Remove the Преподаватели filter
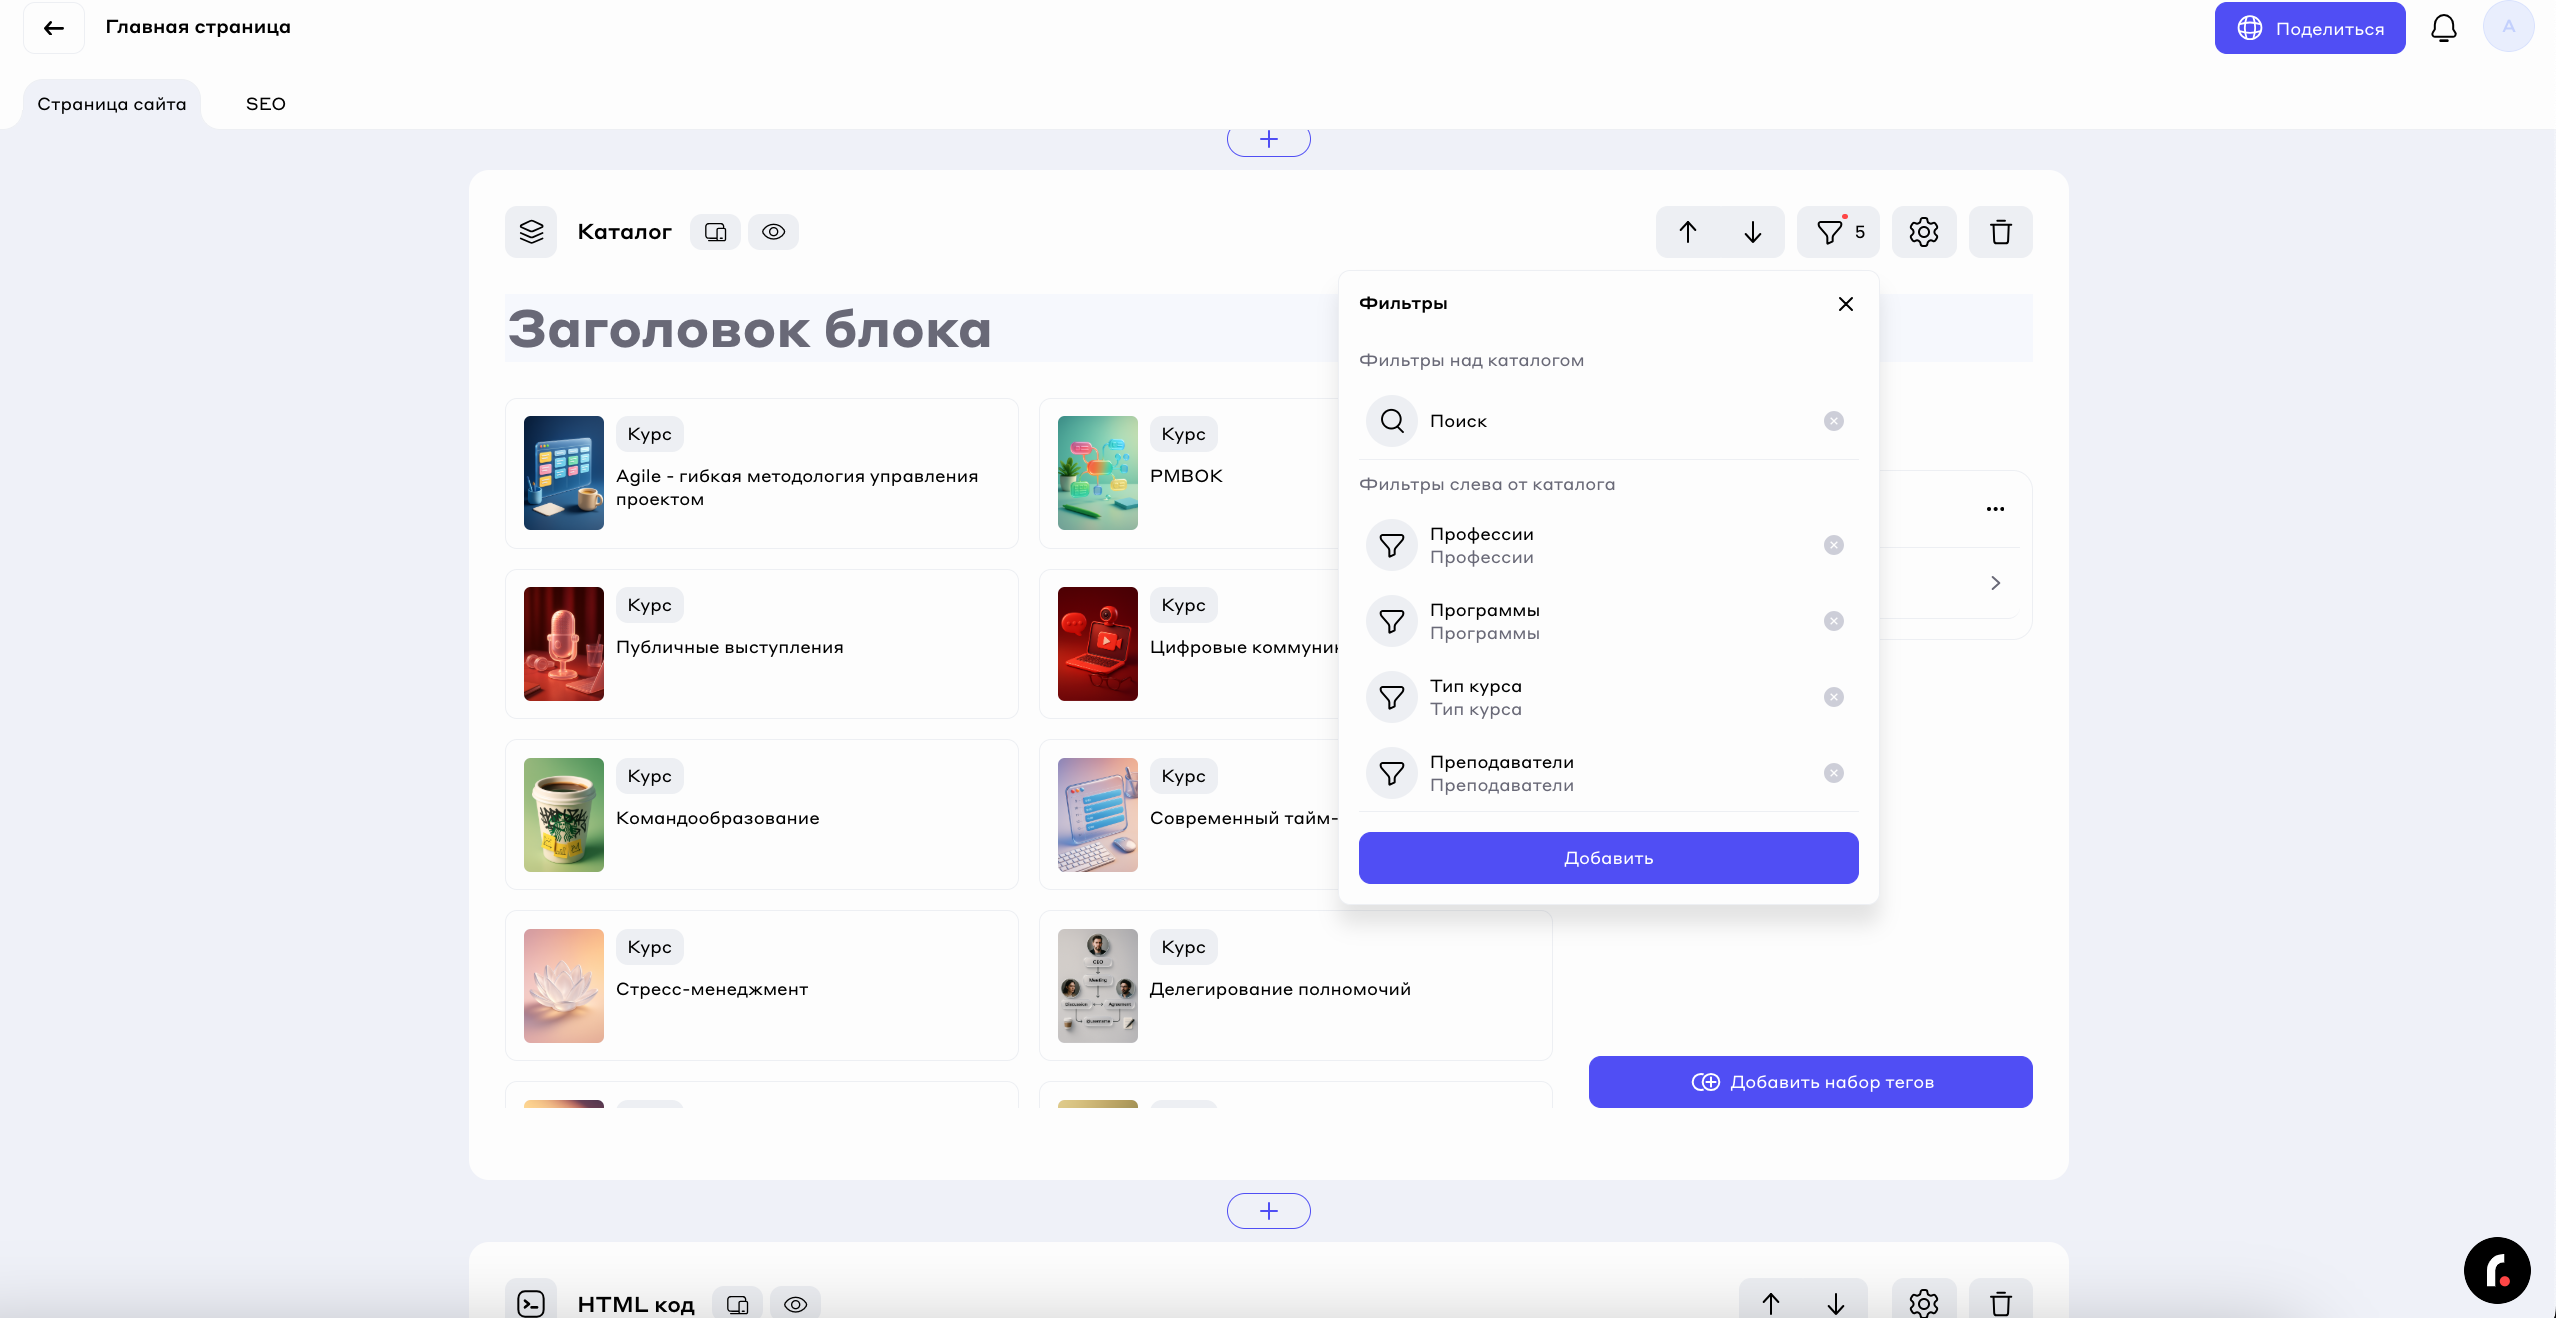 [x=1834, y=773]
